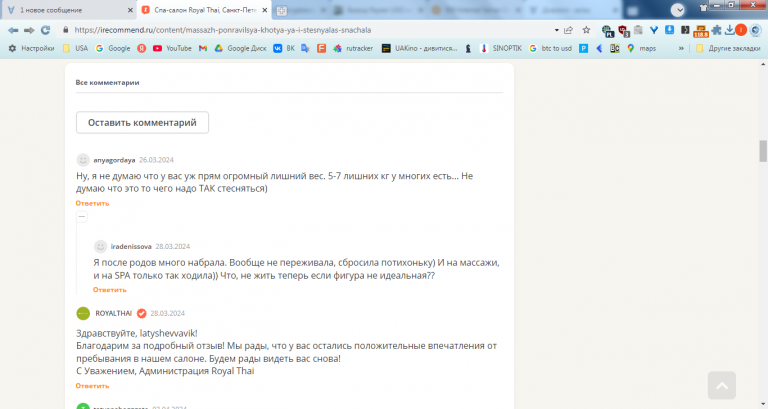Reply to iradenissova's comment via Ответить
This screenshot has width=768, height=409.
110,290
